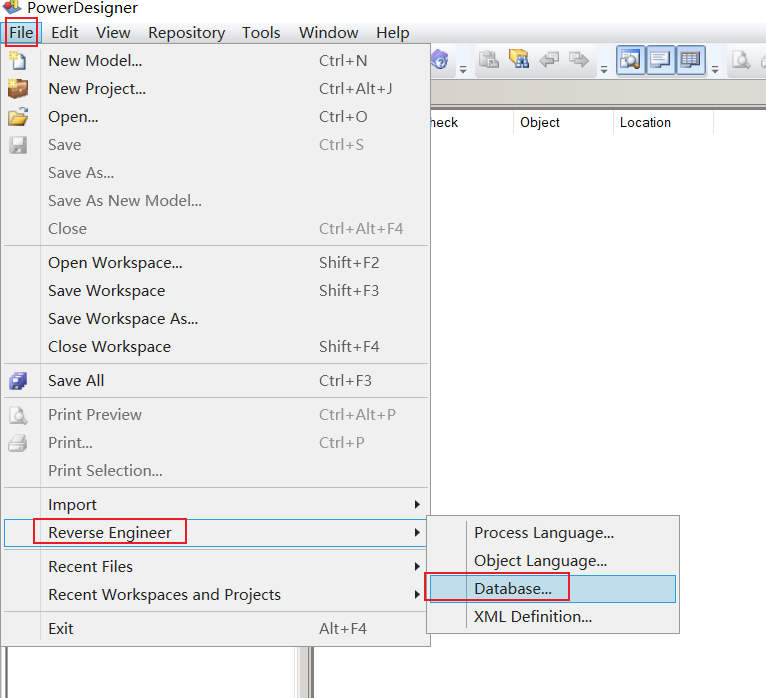Viewport: 766px width, 698px height.
Task: Click the page preview toolbar icon at right
Action: point(741,60)
